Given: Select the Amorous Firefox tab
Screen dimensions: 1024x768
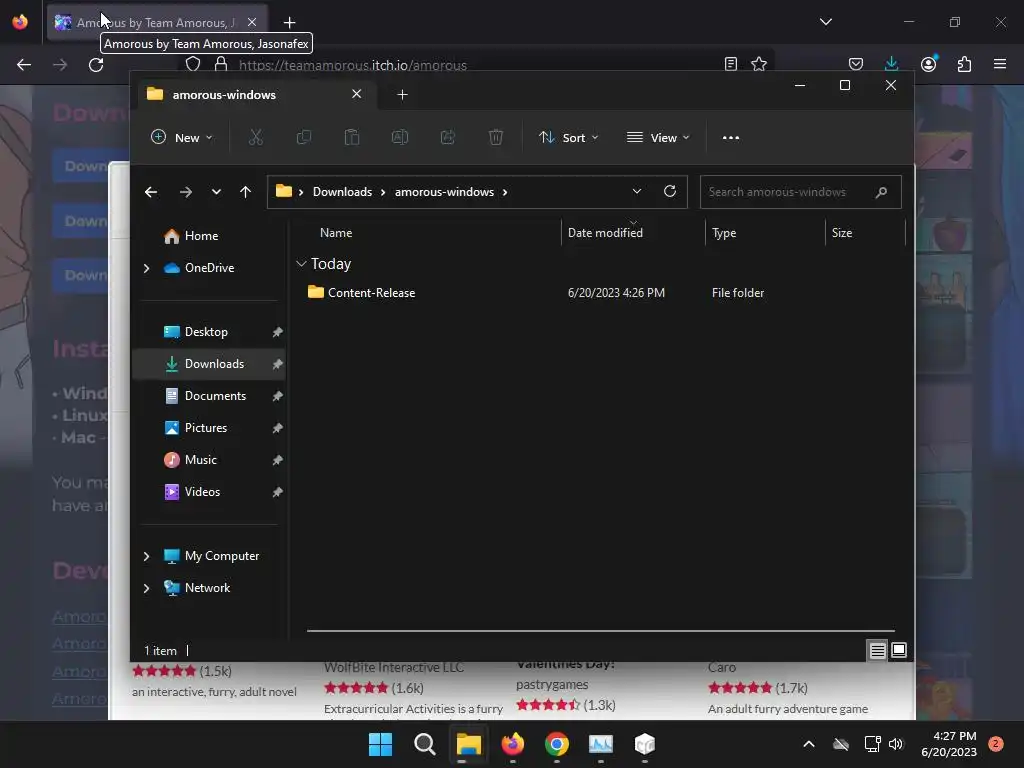Looking at the screenshot, I should [x=155, y=23].
